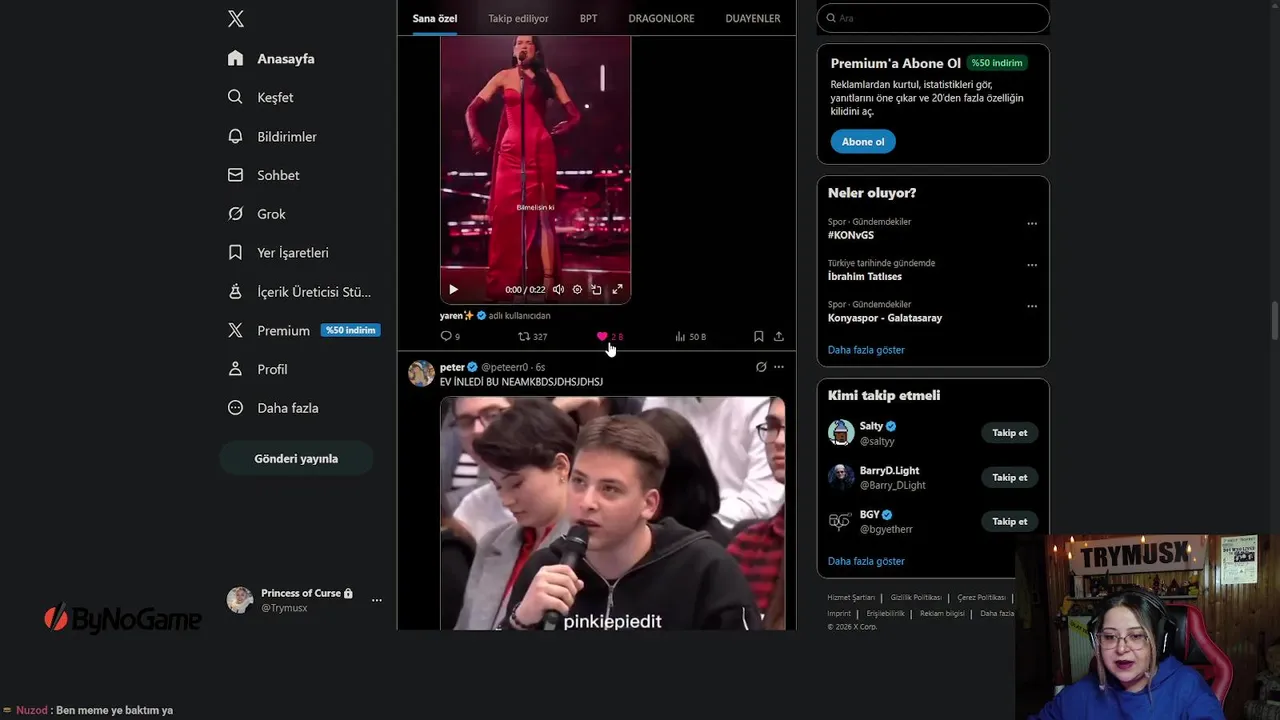Reply to yaren's video post
The width and height of the screenshot is (1280, 720).
coord(450,337)
